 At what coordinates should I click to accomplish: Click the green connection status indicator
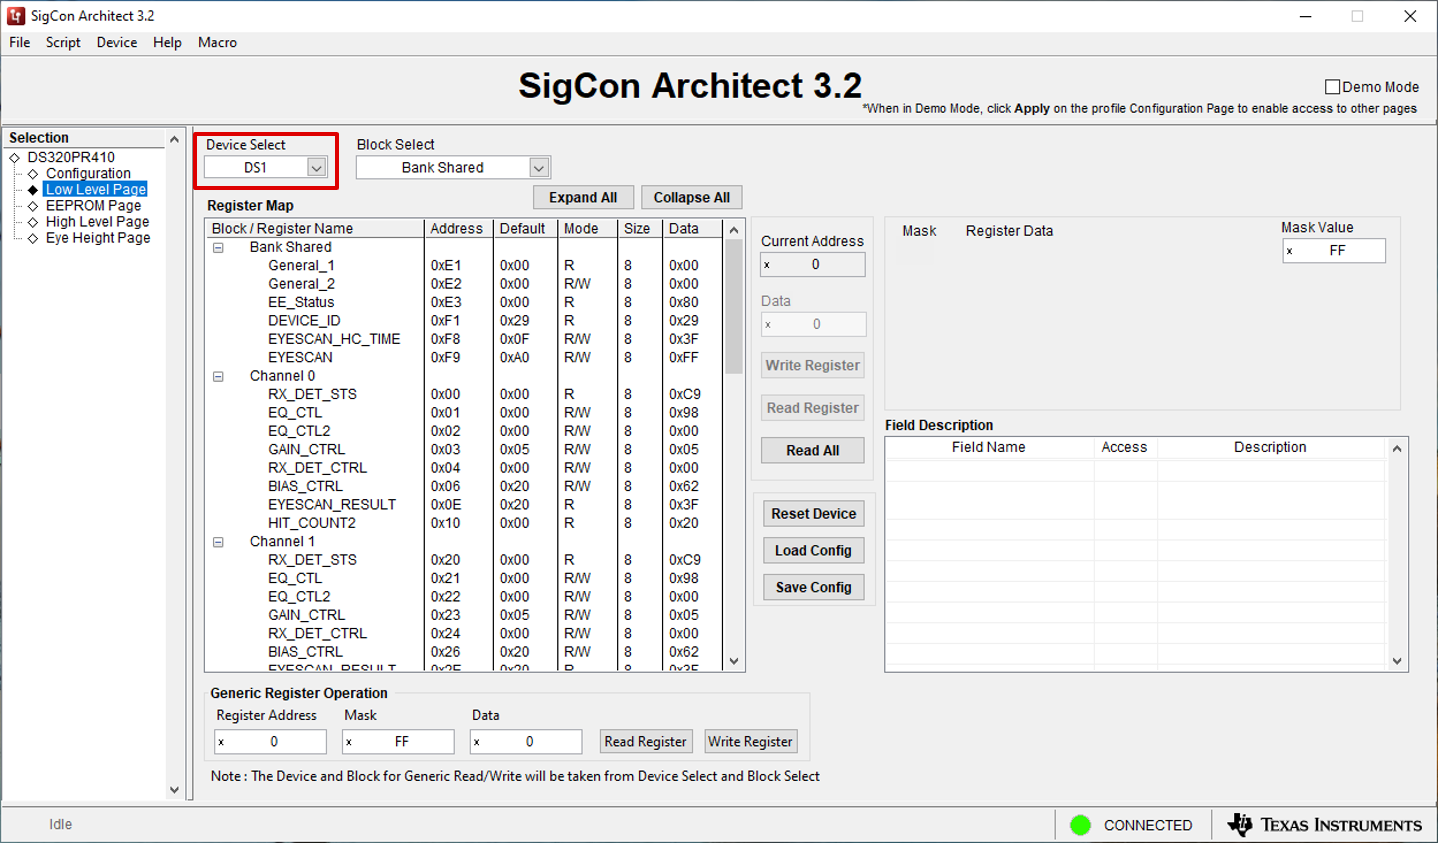pos(1080,825)
